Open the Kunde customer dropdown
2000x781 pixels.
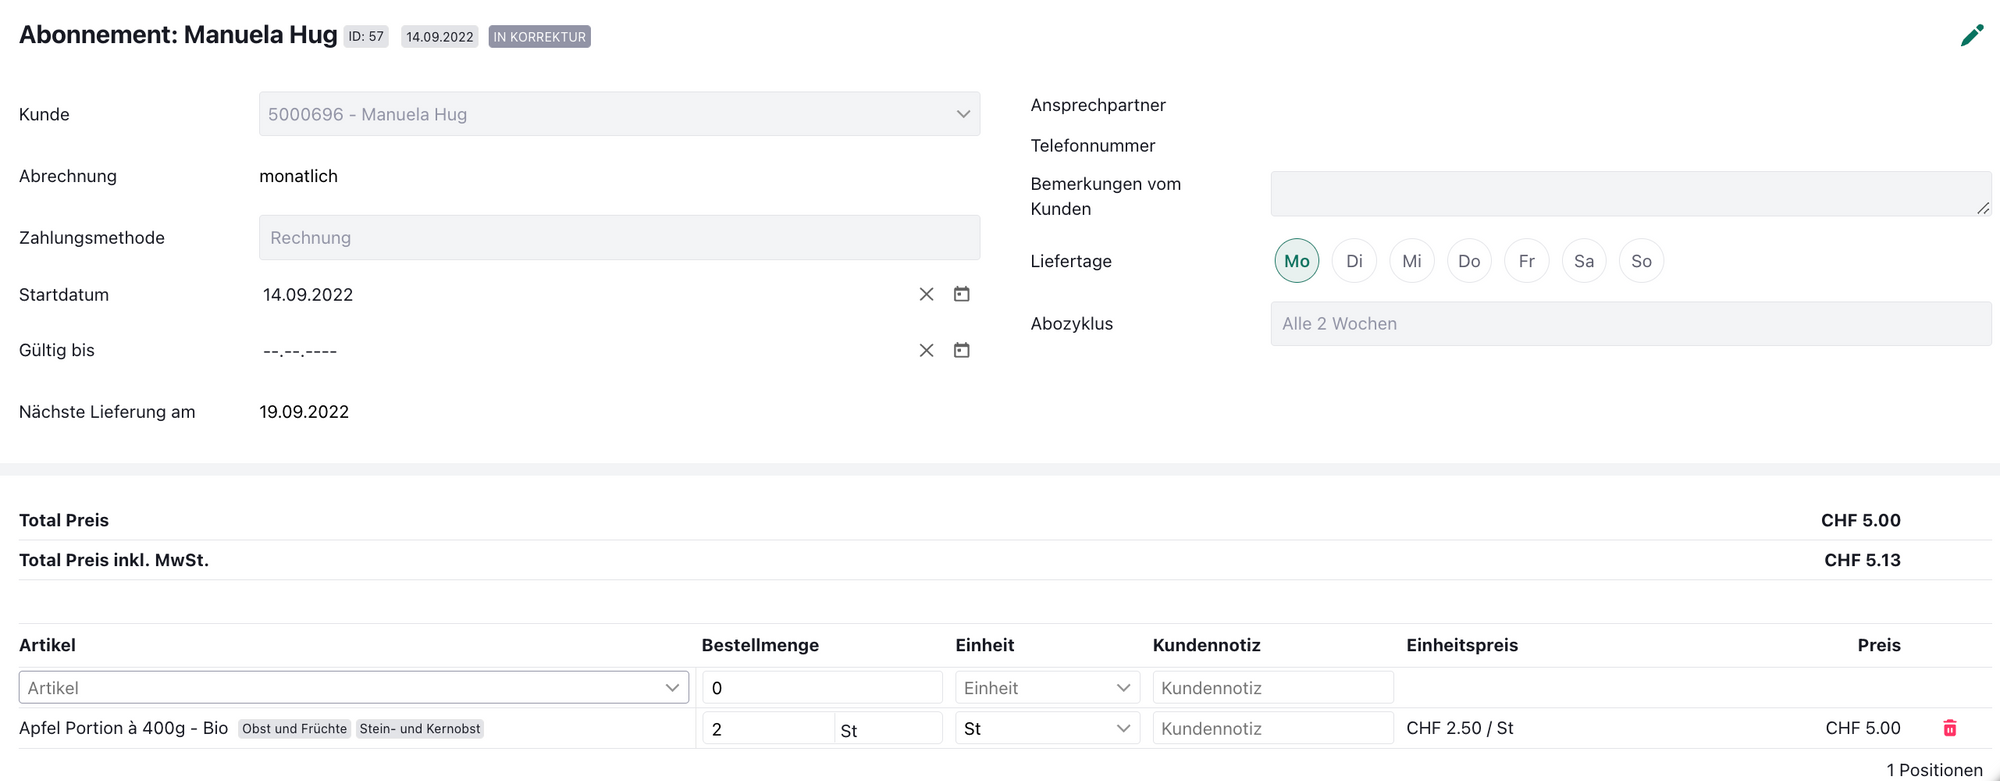618,114
